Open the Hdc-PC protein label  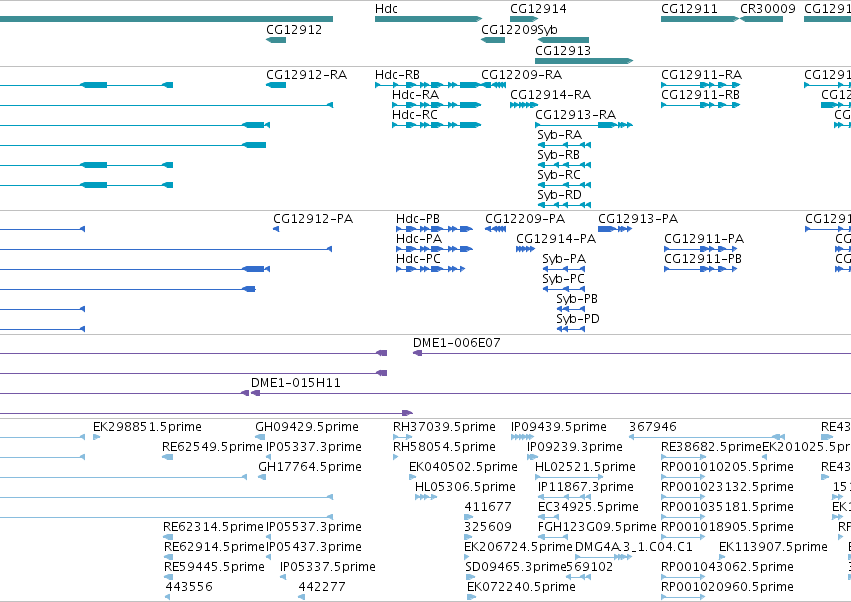pyautogui.click(x=418, y=259)
